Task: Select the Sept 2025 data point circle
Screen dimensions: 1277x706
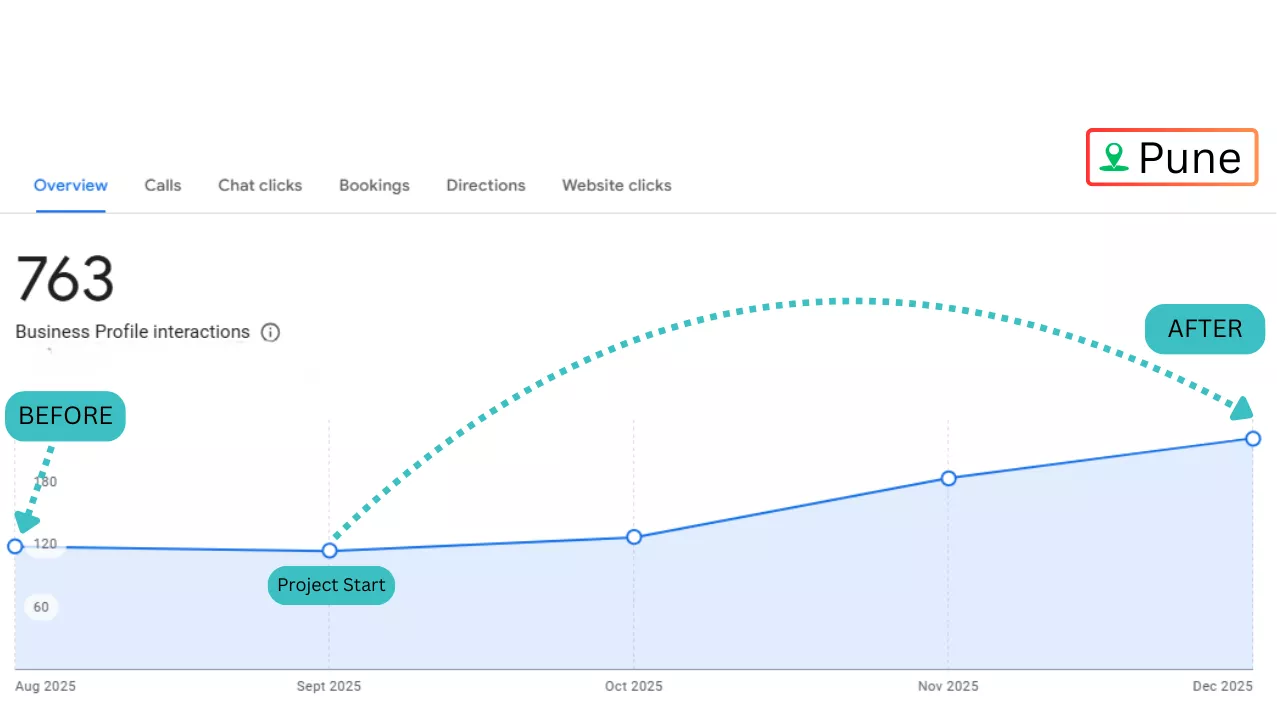Action: (329, 550)
